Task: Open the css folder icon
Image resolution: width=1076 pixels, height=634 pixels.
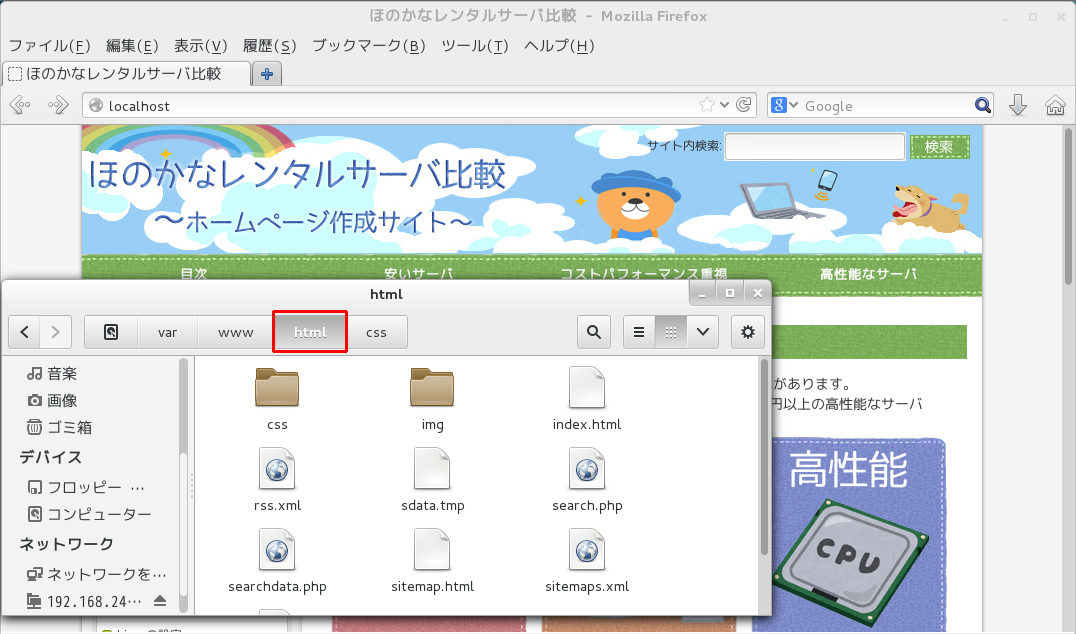Action: [277, 388]
